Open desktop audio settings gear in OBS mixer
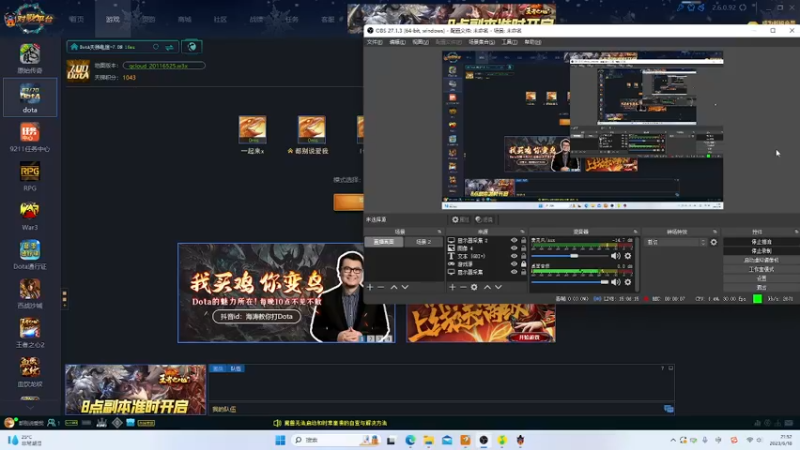This screenshot has width=800, height=450. tap(628, 282)
